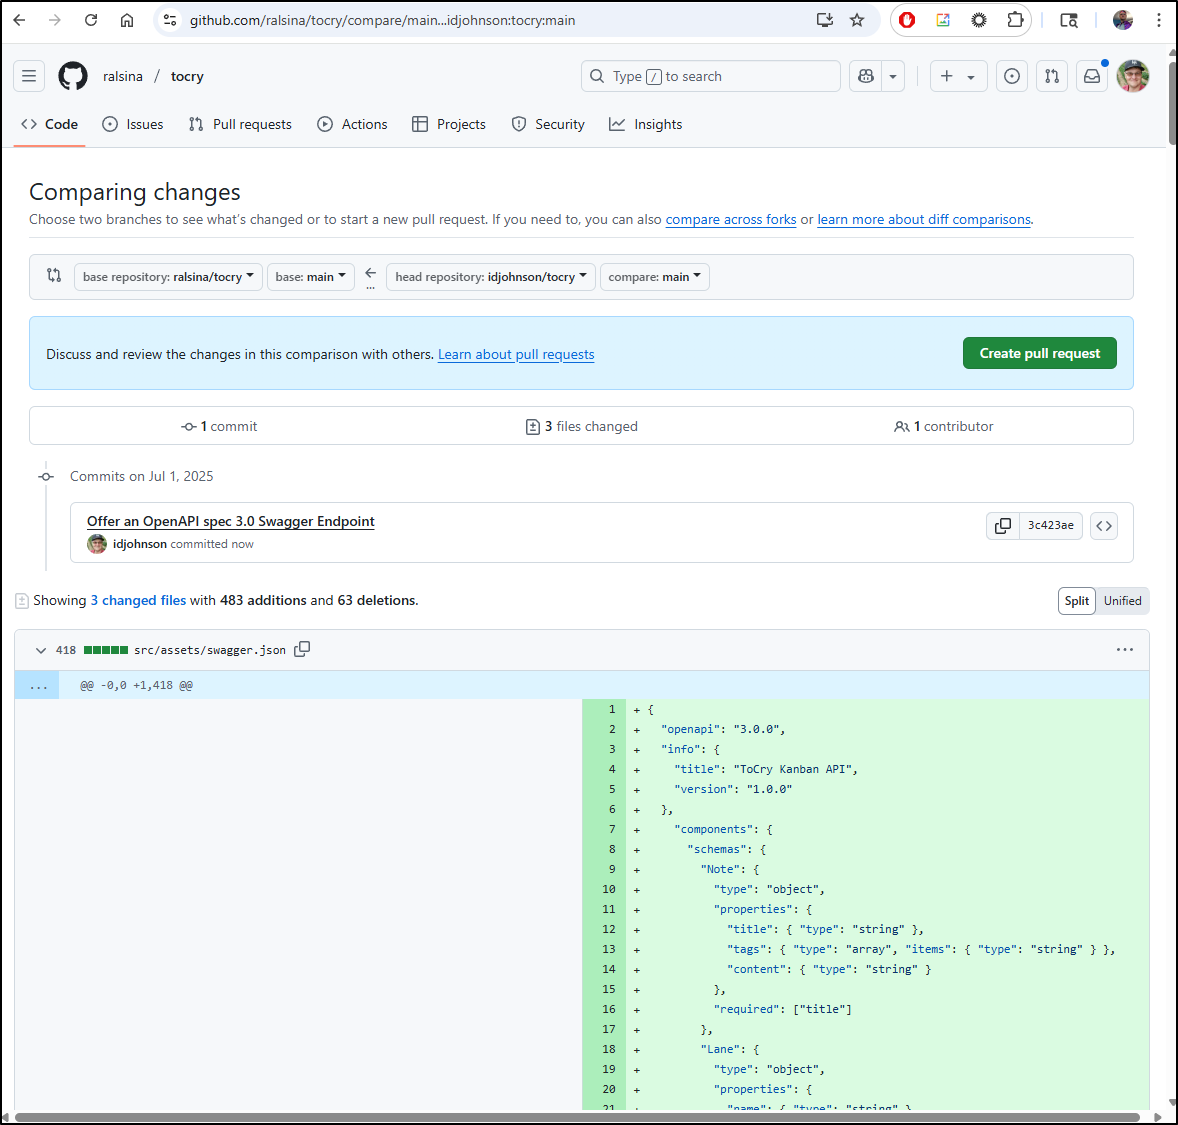Viewport: 1178px width, 1125px height.
Task: Go to the Pull requests tab
Action: [x=240, y=124]
